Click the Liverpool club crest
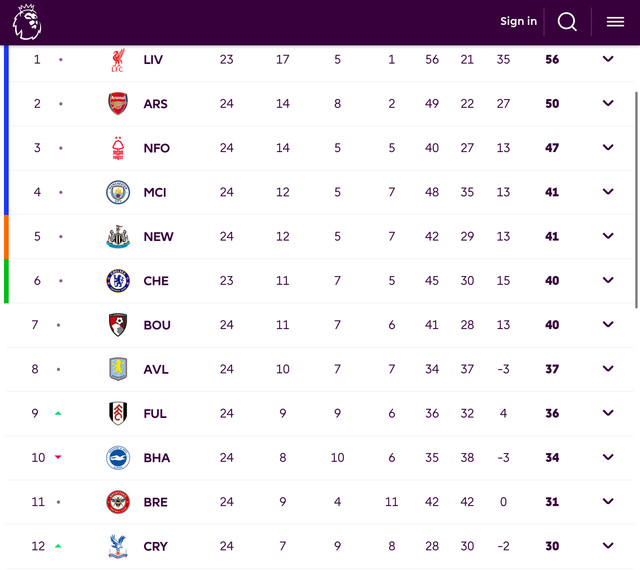 point(118,60)
